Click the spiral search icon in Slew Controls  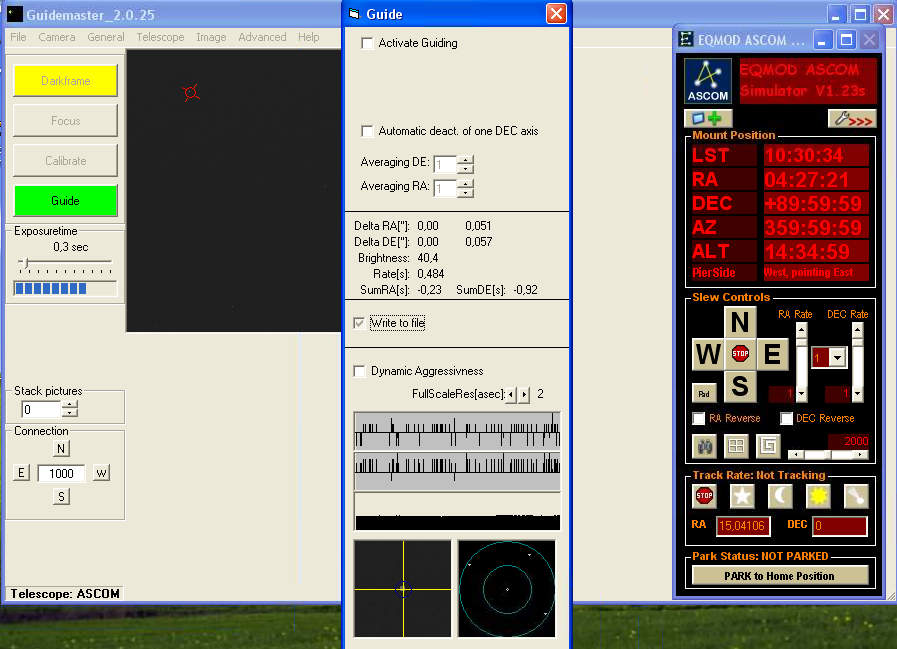768,446
